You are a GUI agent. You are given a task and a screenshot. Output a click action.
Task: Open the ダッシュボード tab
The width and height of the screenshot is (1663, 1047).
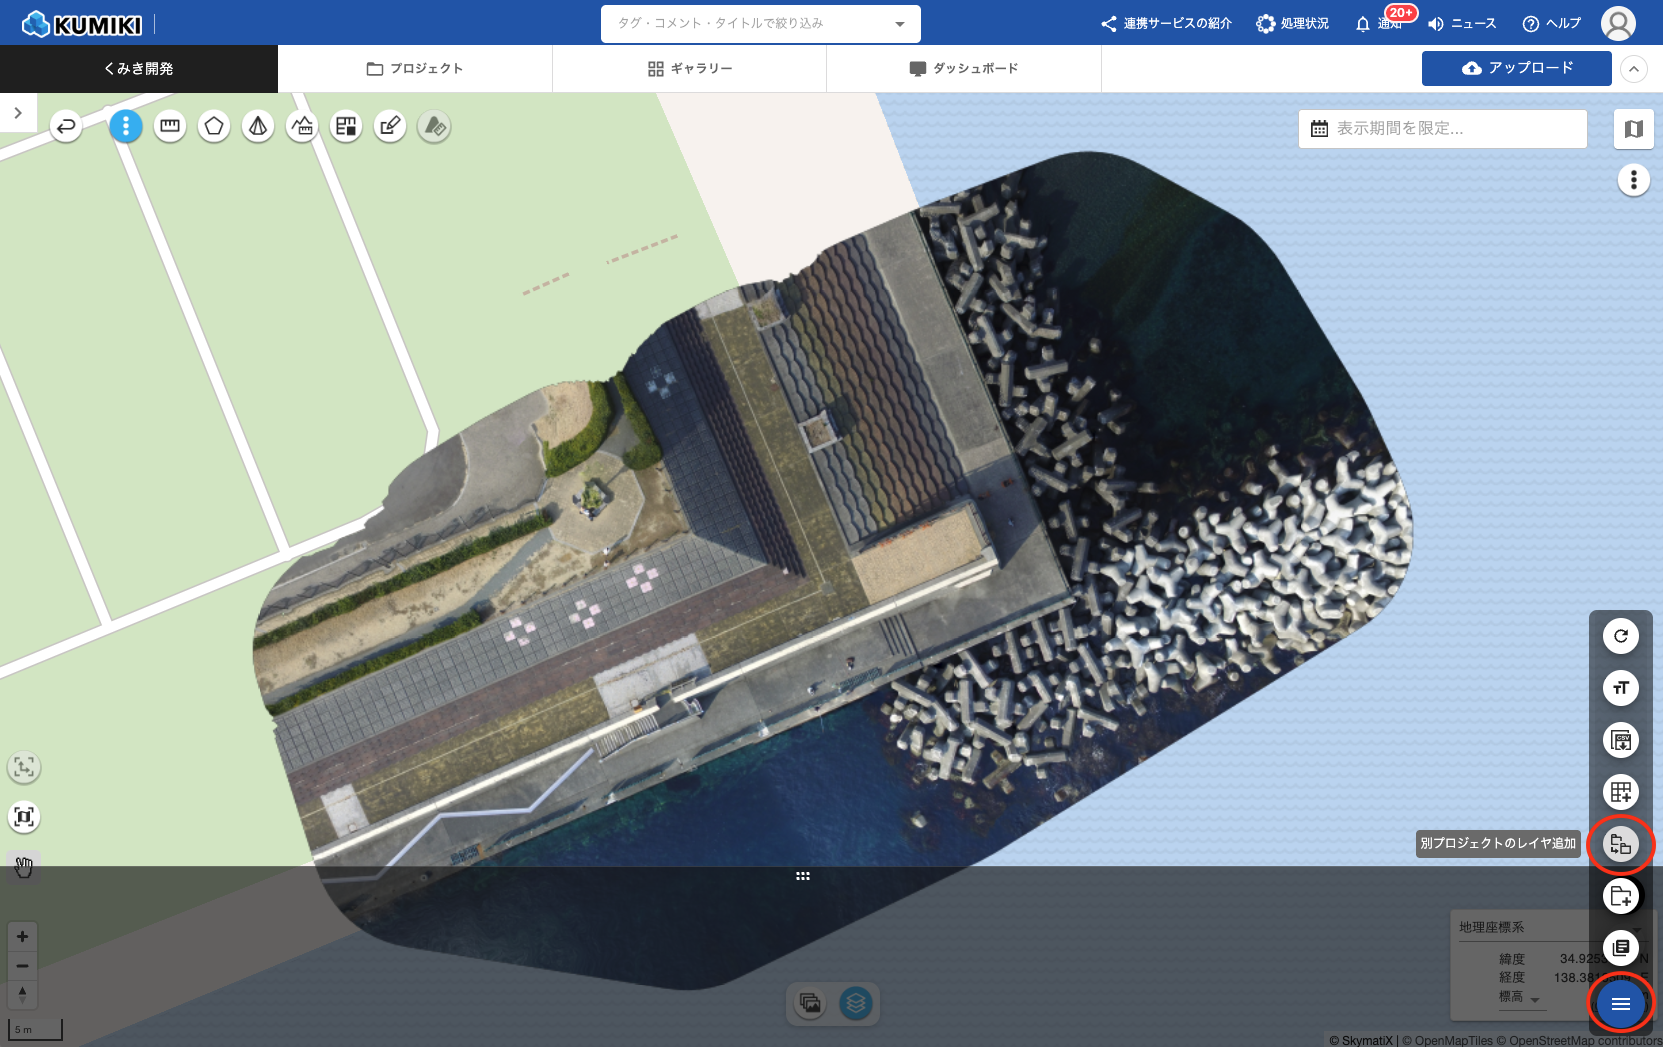[x=963, y=69]
